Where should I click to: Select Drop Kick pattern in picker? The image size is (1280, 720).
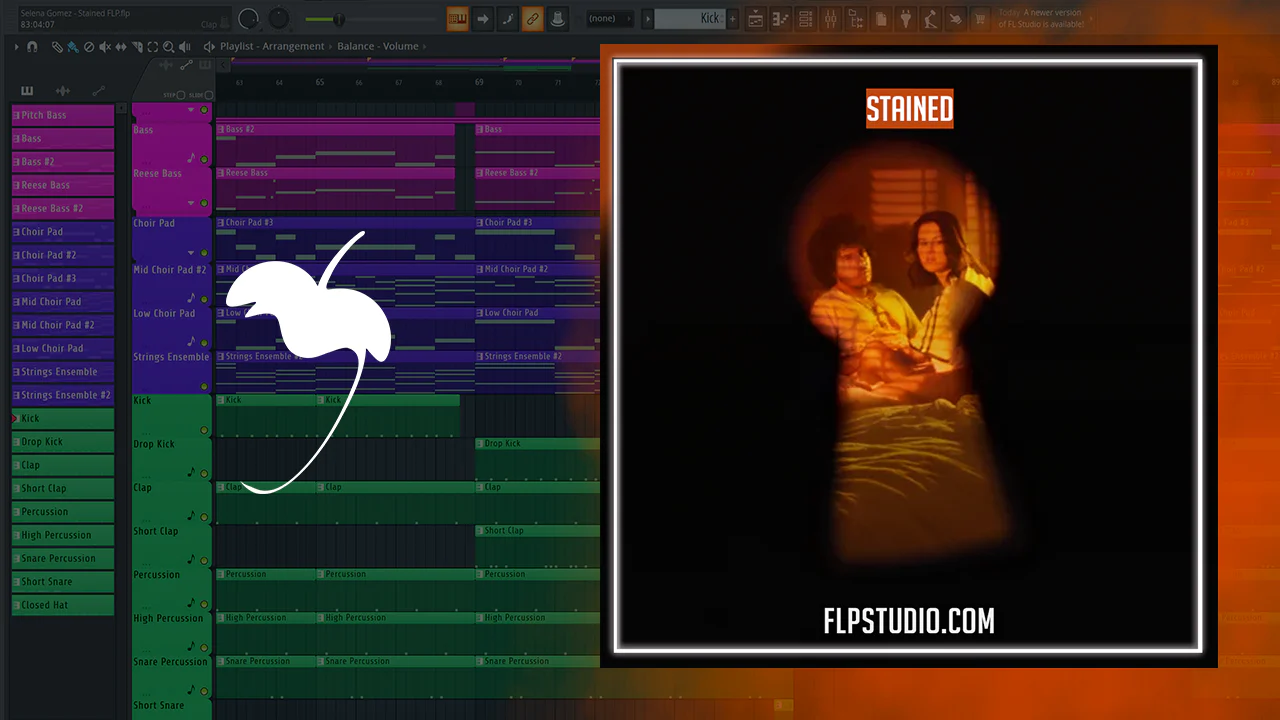[63, 441]
